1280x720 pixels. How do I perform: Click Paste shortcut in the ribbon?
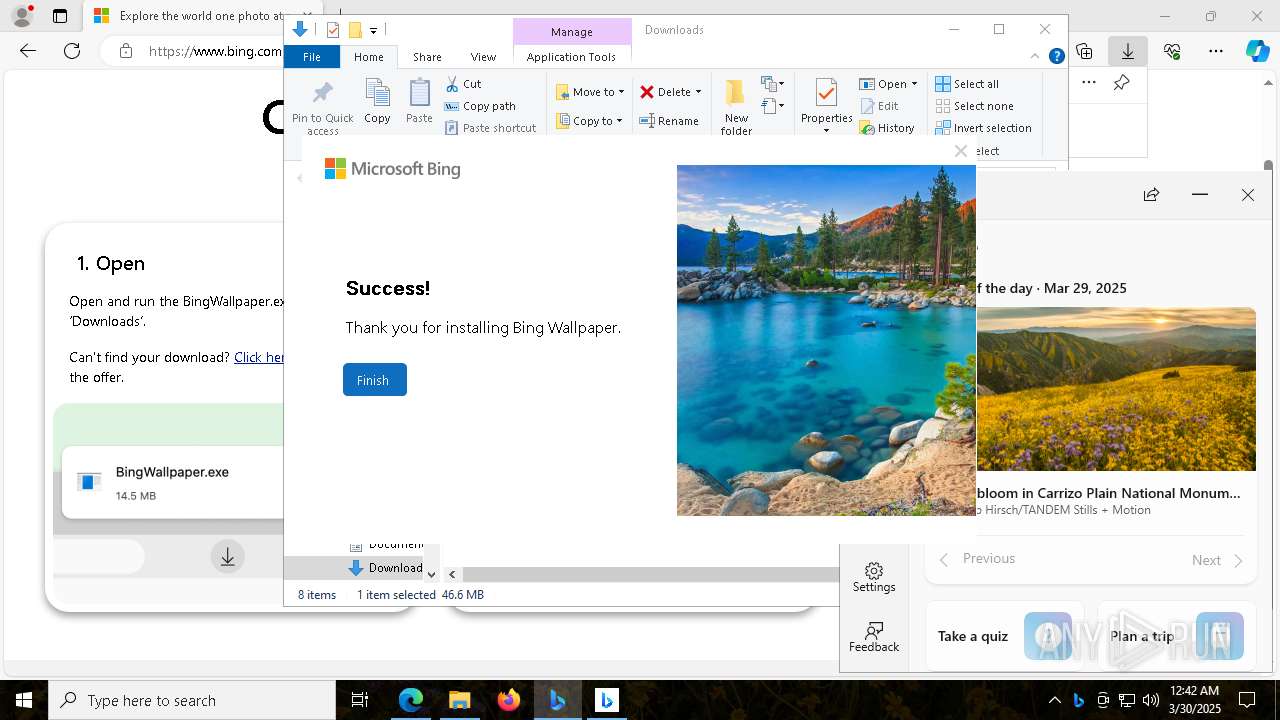[491, 128]
